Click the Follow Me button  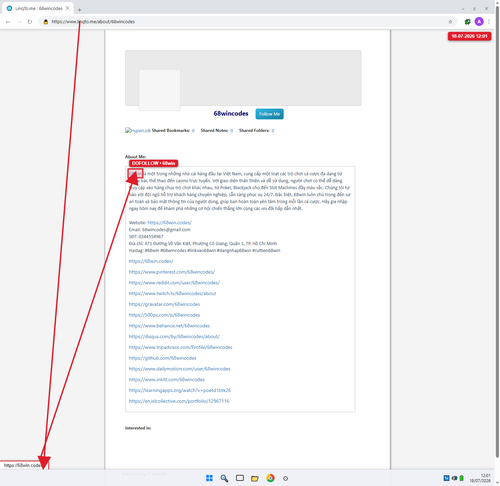(x=269, y=114)
